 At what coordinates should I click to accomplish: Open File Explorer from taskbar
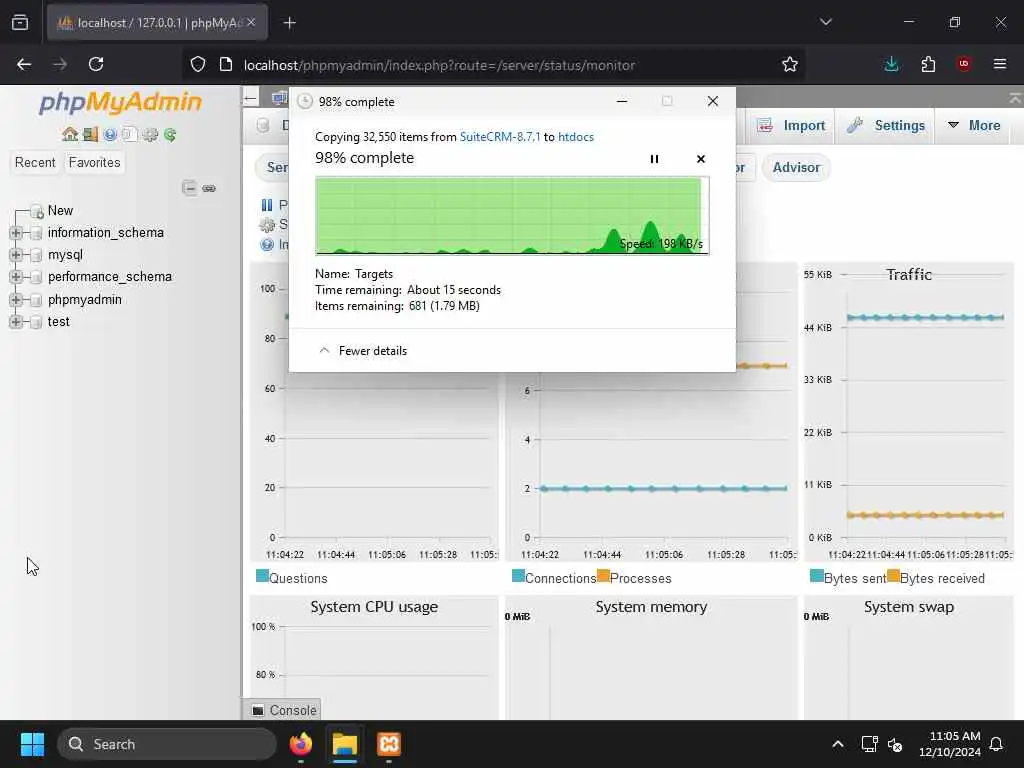pos(345,744)
